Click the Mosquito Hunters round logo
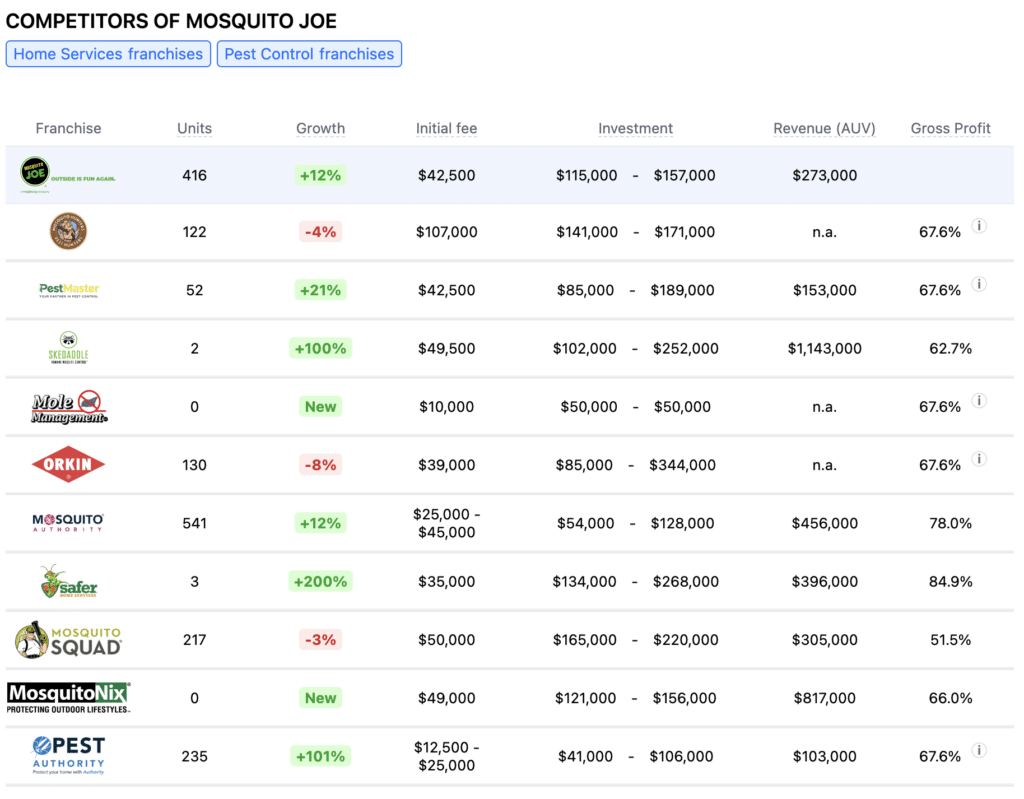1024x799 pixels. pos(68,231)
